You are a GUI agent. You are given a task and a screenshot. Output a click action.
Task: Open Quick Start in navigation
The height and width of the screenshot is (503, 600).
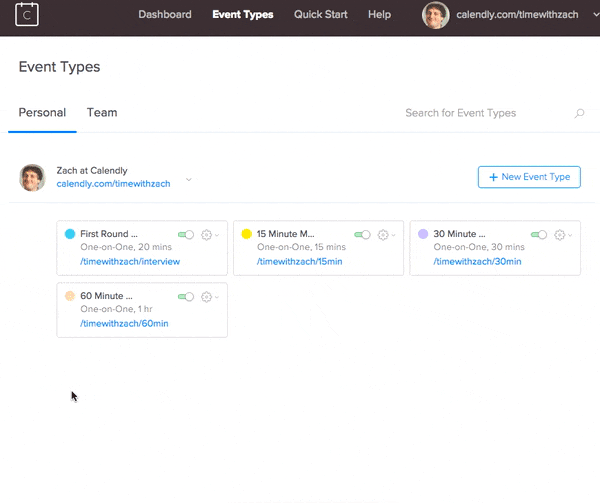pyautogui.click(x=321, y=15)
